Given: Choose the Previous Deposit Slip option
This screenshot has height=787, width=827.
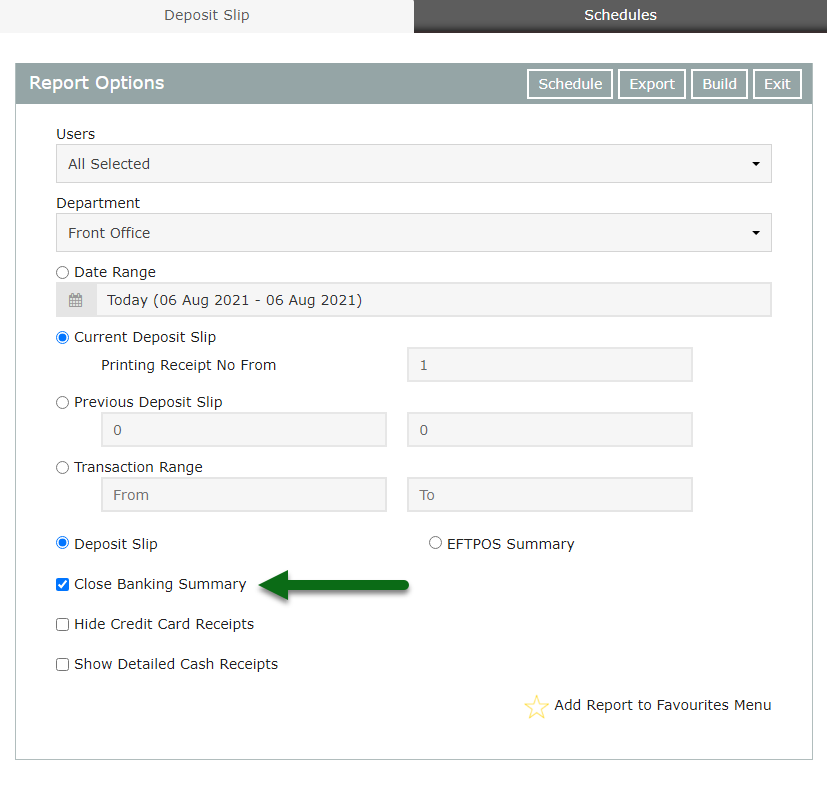Looking at the screenshot, I should pyautogui.click(x=62, y=402).
